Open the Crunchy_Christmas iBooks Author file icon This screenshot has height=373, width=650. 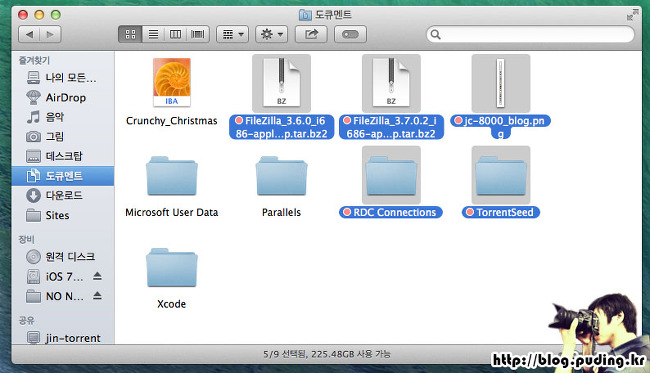[172, 82]
